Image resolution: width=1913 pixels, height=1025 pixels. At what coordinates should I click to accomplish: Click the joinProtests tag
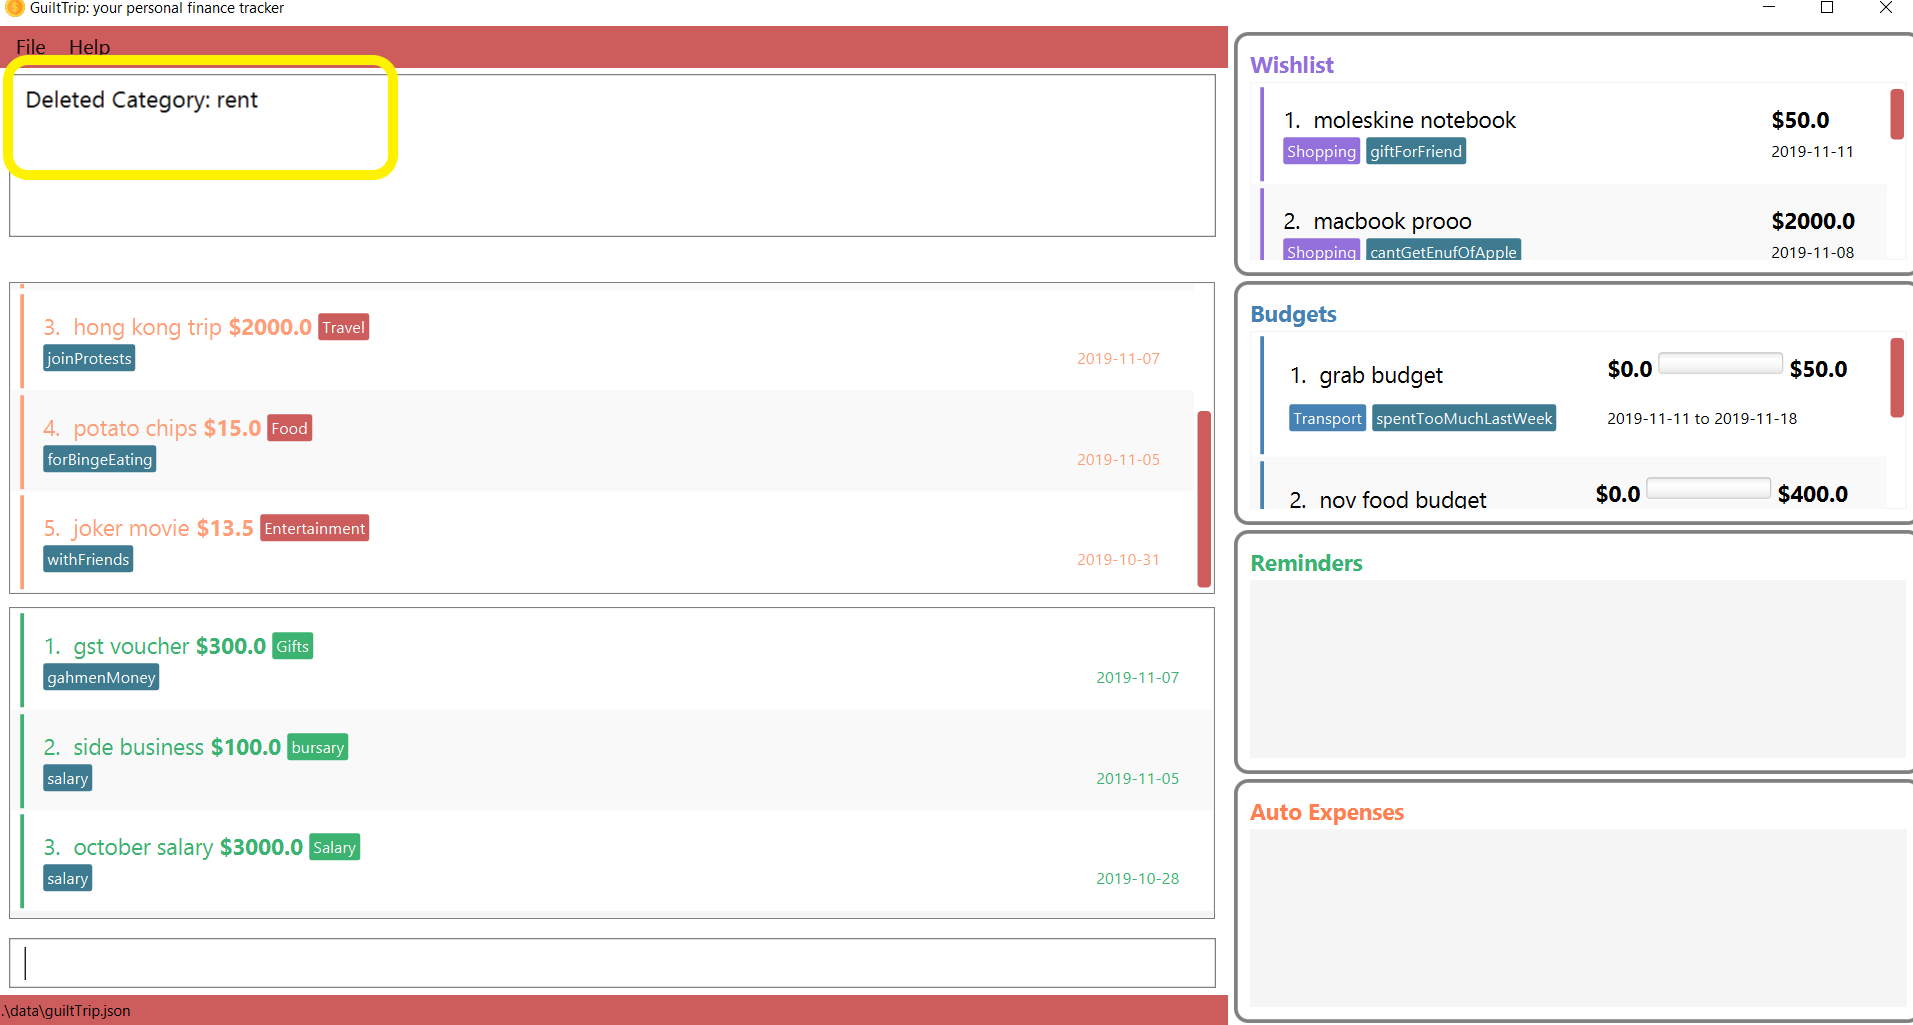click(89, 358)
